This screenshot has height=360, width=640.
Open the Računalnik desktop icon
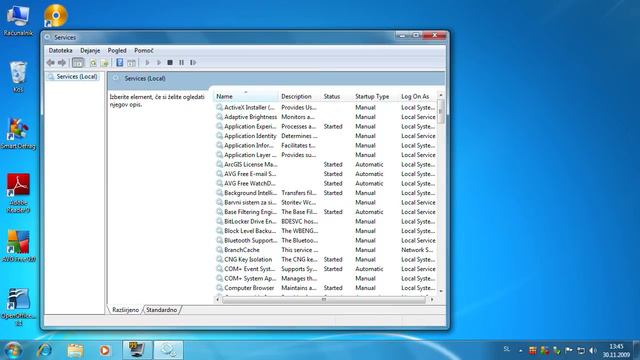click(18, 20)
